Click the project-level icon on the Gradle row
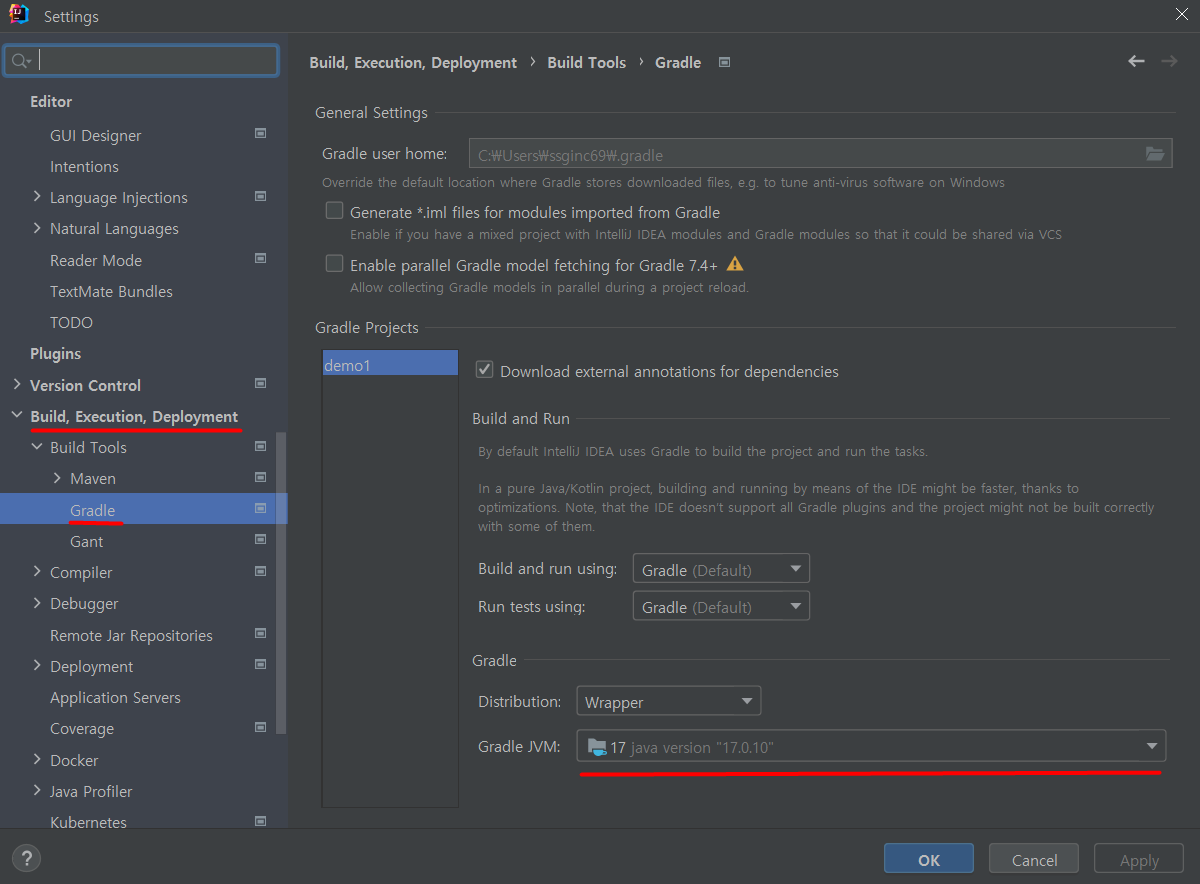Screen dimensions: 1200x884 pyautogui.click(x=260, y=508)
